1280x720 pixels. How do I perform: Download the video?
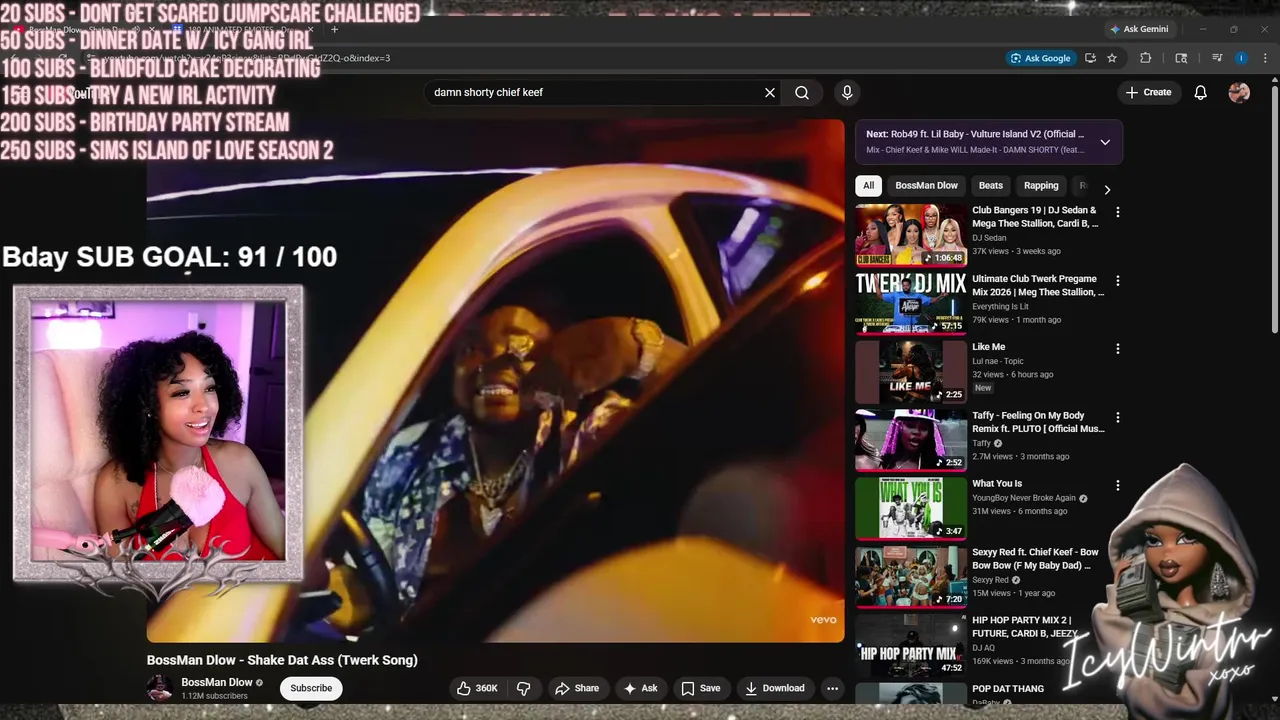(774, 688)
